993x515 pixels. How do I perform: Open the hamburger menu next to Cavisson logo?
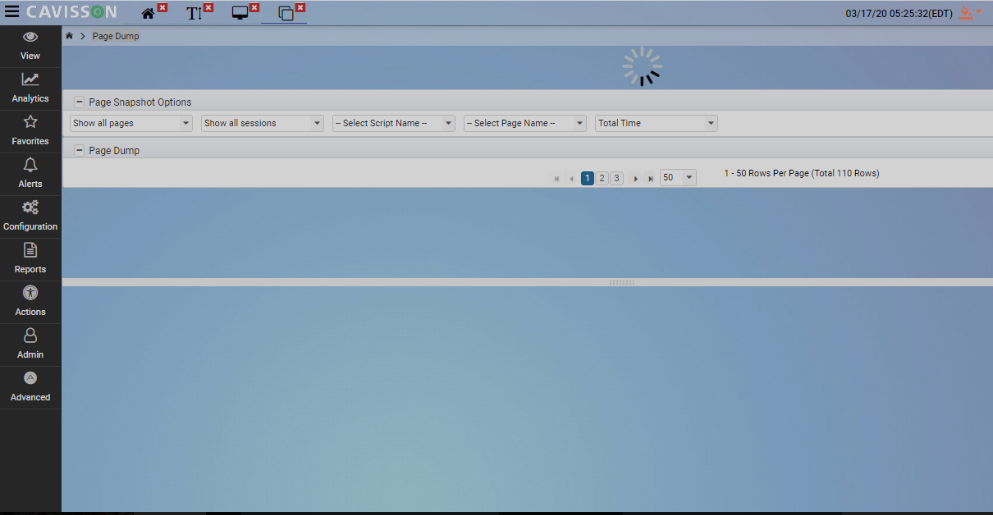12,11
